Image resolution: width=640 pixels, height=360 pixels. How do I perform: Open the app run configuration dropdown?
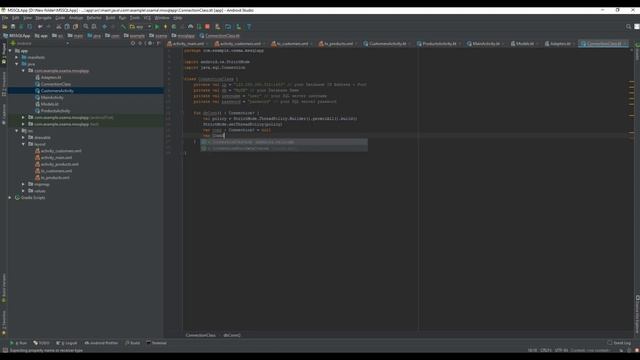click(x=140, y=27)
